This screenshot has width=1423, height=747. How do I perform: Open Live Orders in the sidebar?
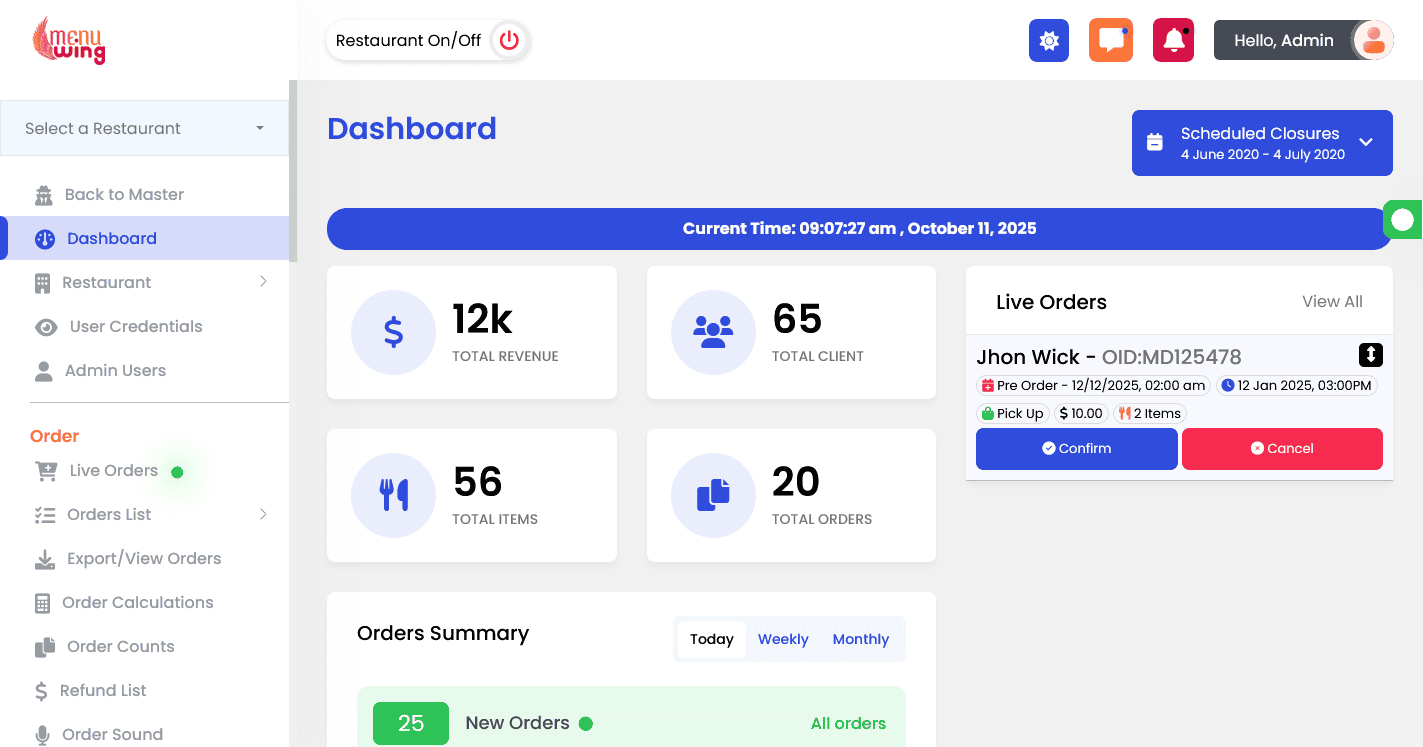click(113, 470)
